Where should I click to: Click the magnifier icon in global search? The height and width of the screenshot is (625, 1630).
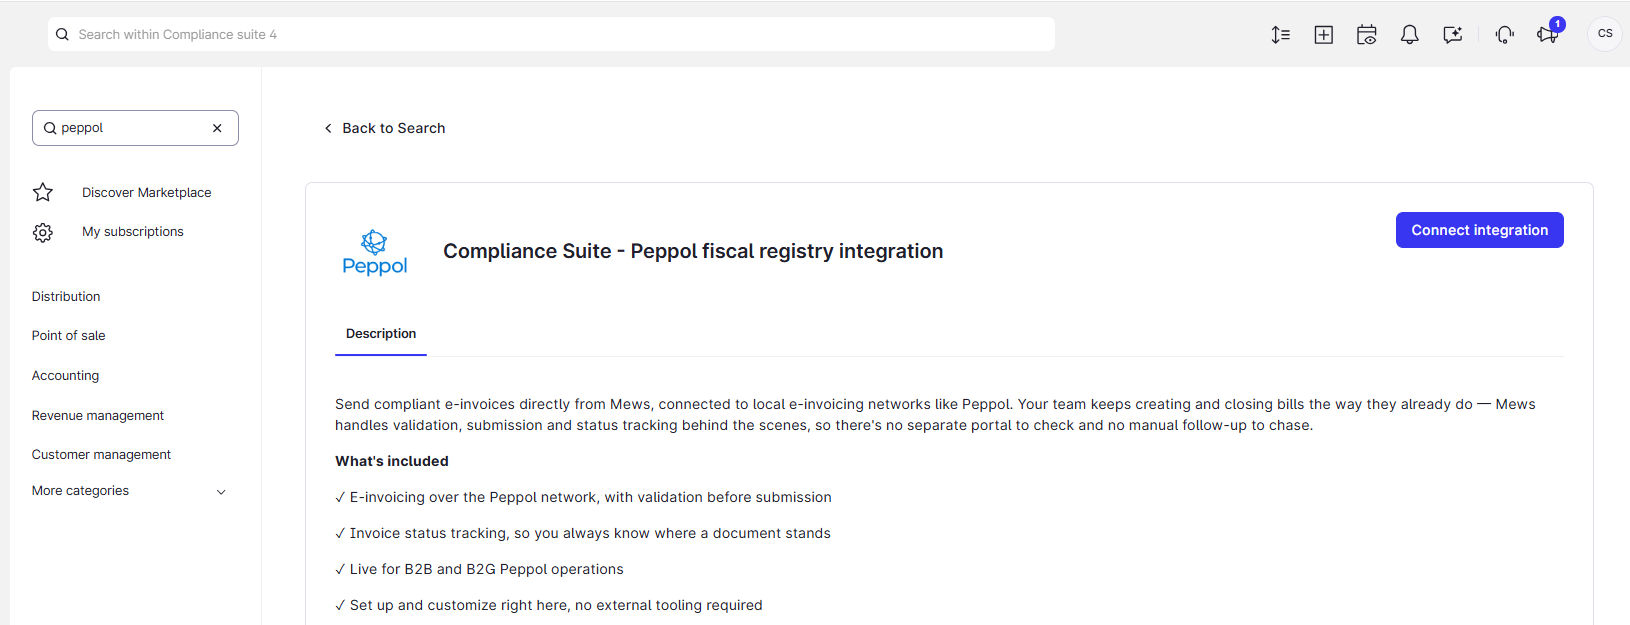click(x=62, y=34)
